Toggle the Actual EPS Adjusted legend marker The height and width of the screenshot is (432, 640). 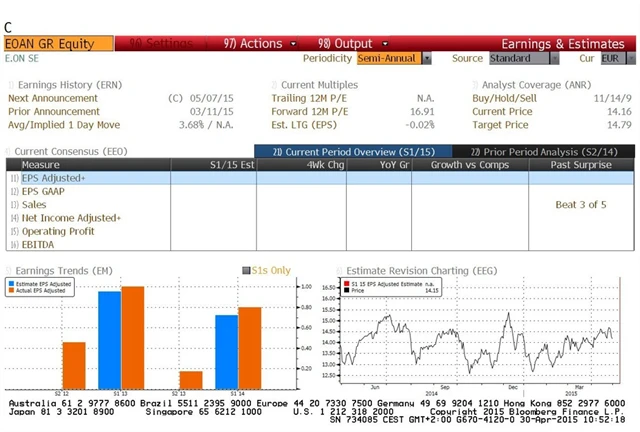pyautogui.click(x=11, y=290)
